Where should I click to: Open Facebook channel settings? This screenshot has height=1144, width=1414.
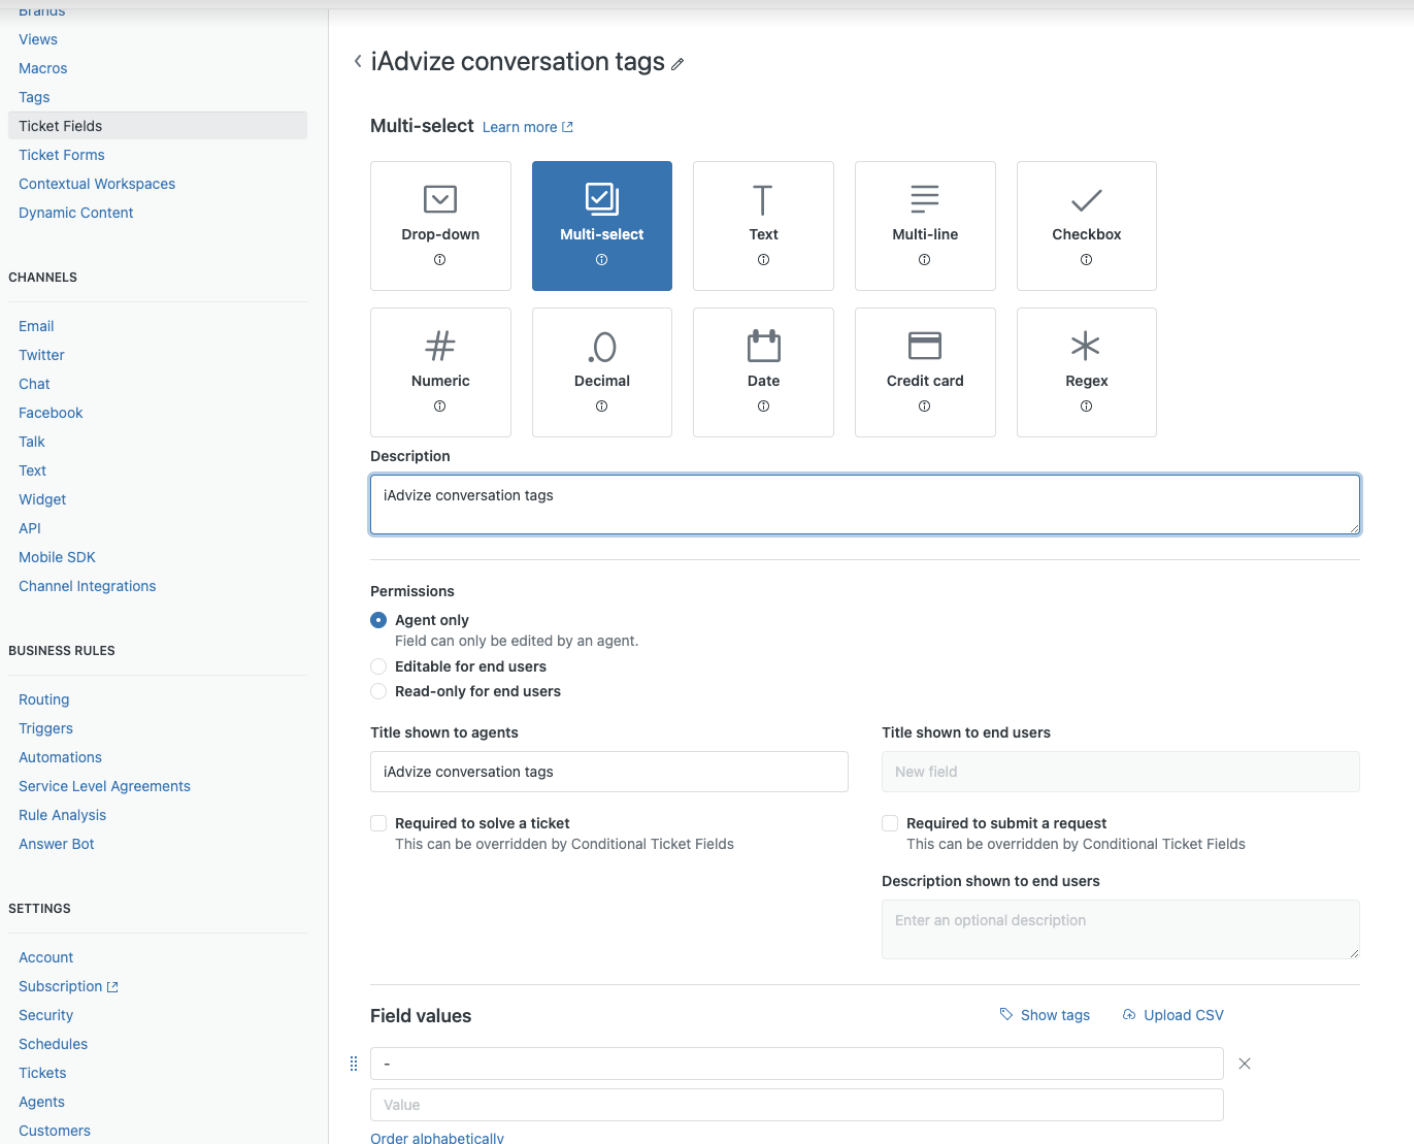tap(50, 413)
